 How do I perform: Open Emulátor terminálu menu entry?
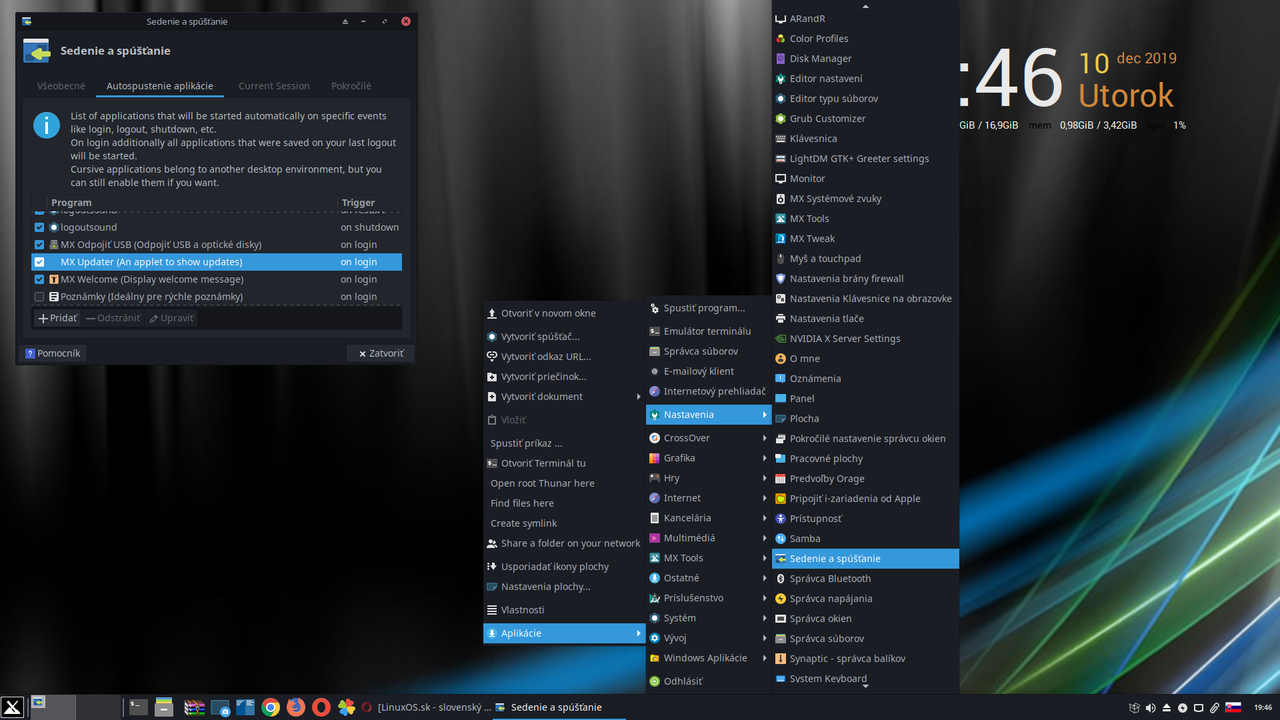tap(709, 331)
